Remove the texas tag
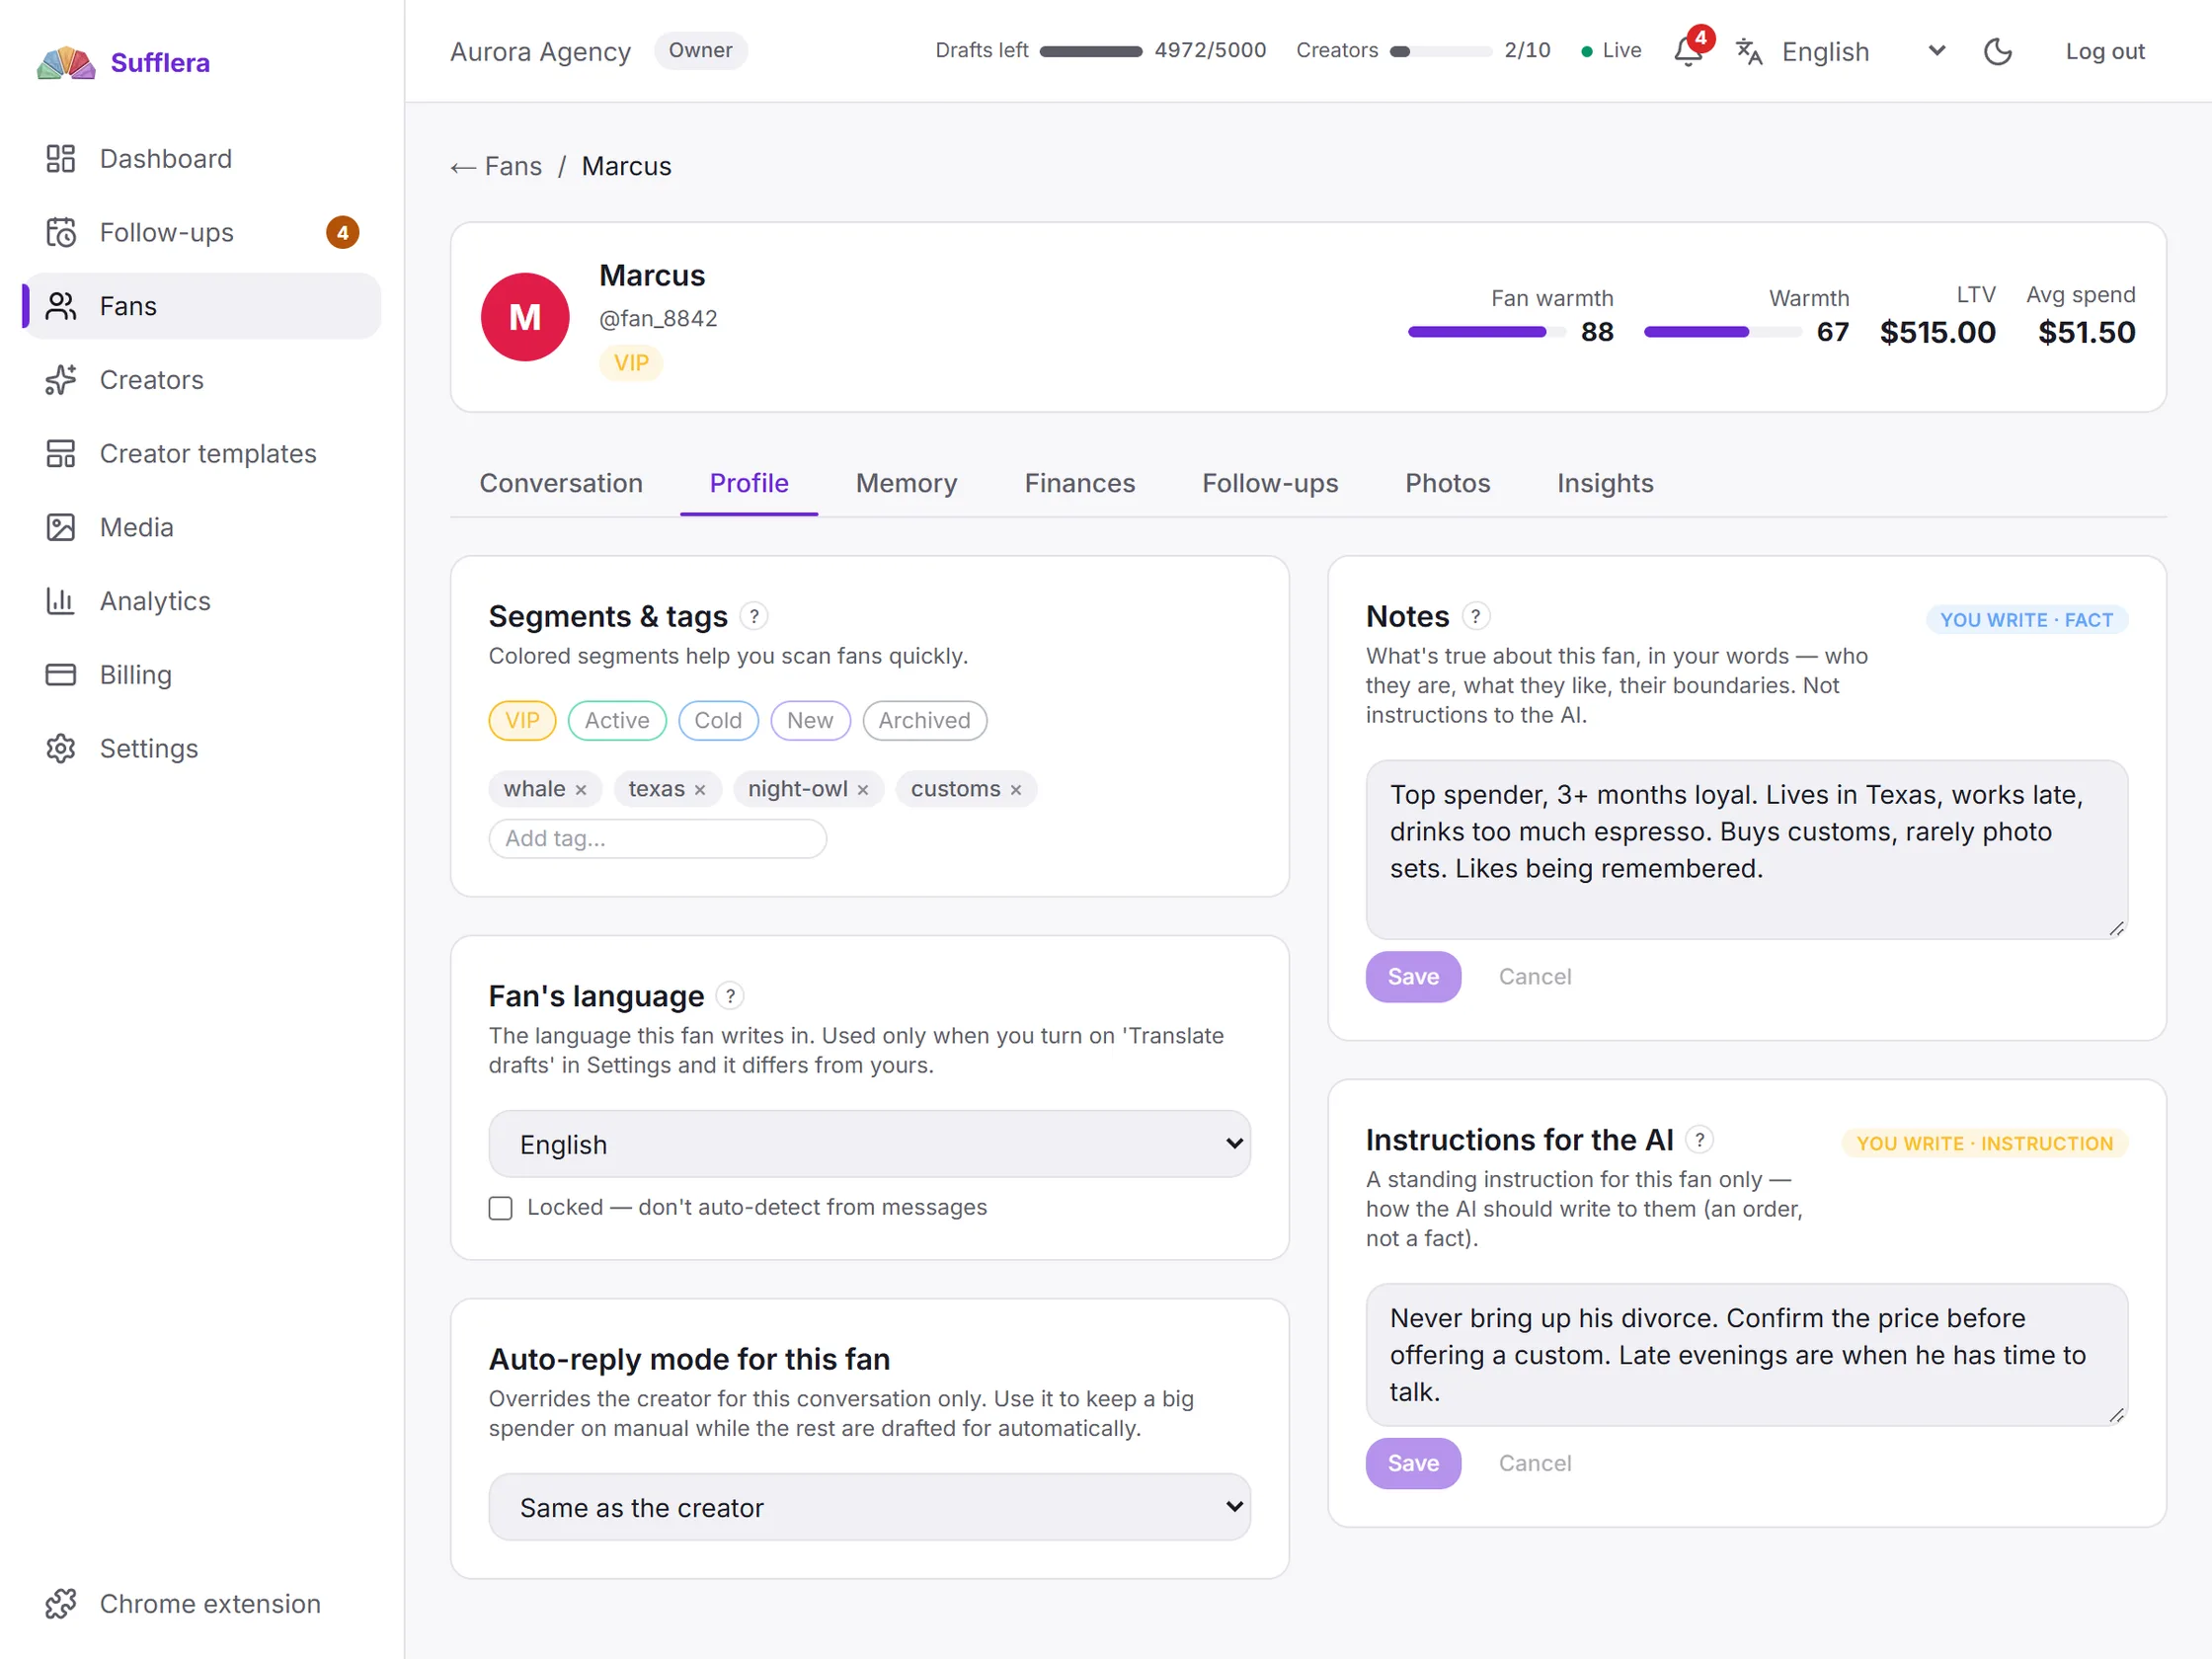This screenshot has width=2212, height=1659. click(x=700, y=790)
